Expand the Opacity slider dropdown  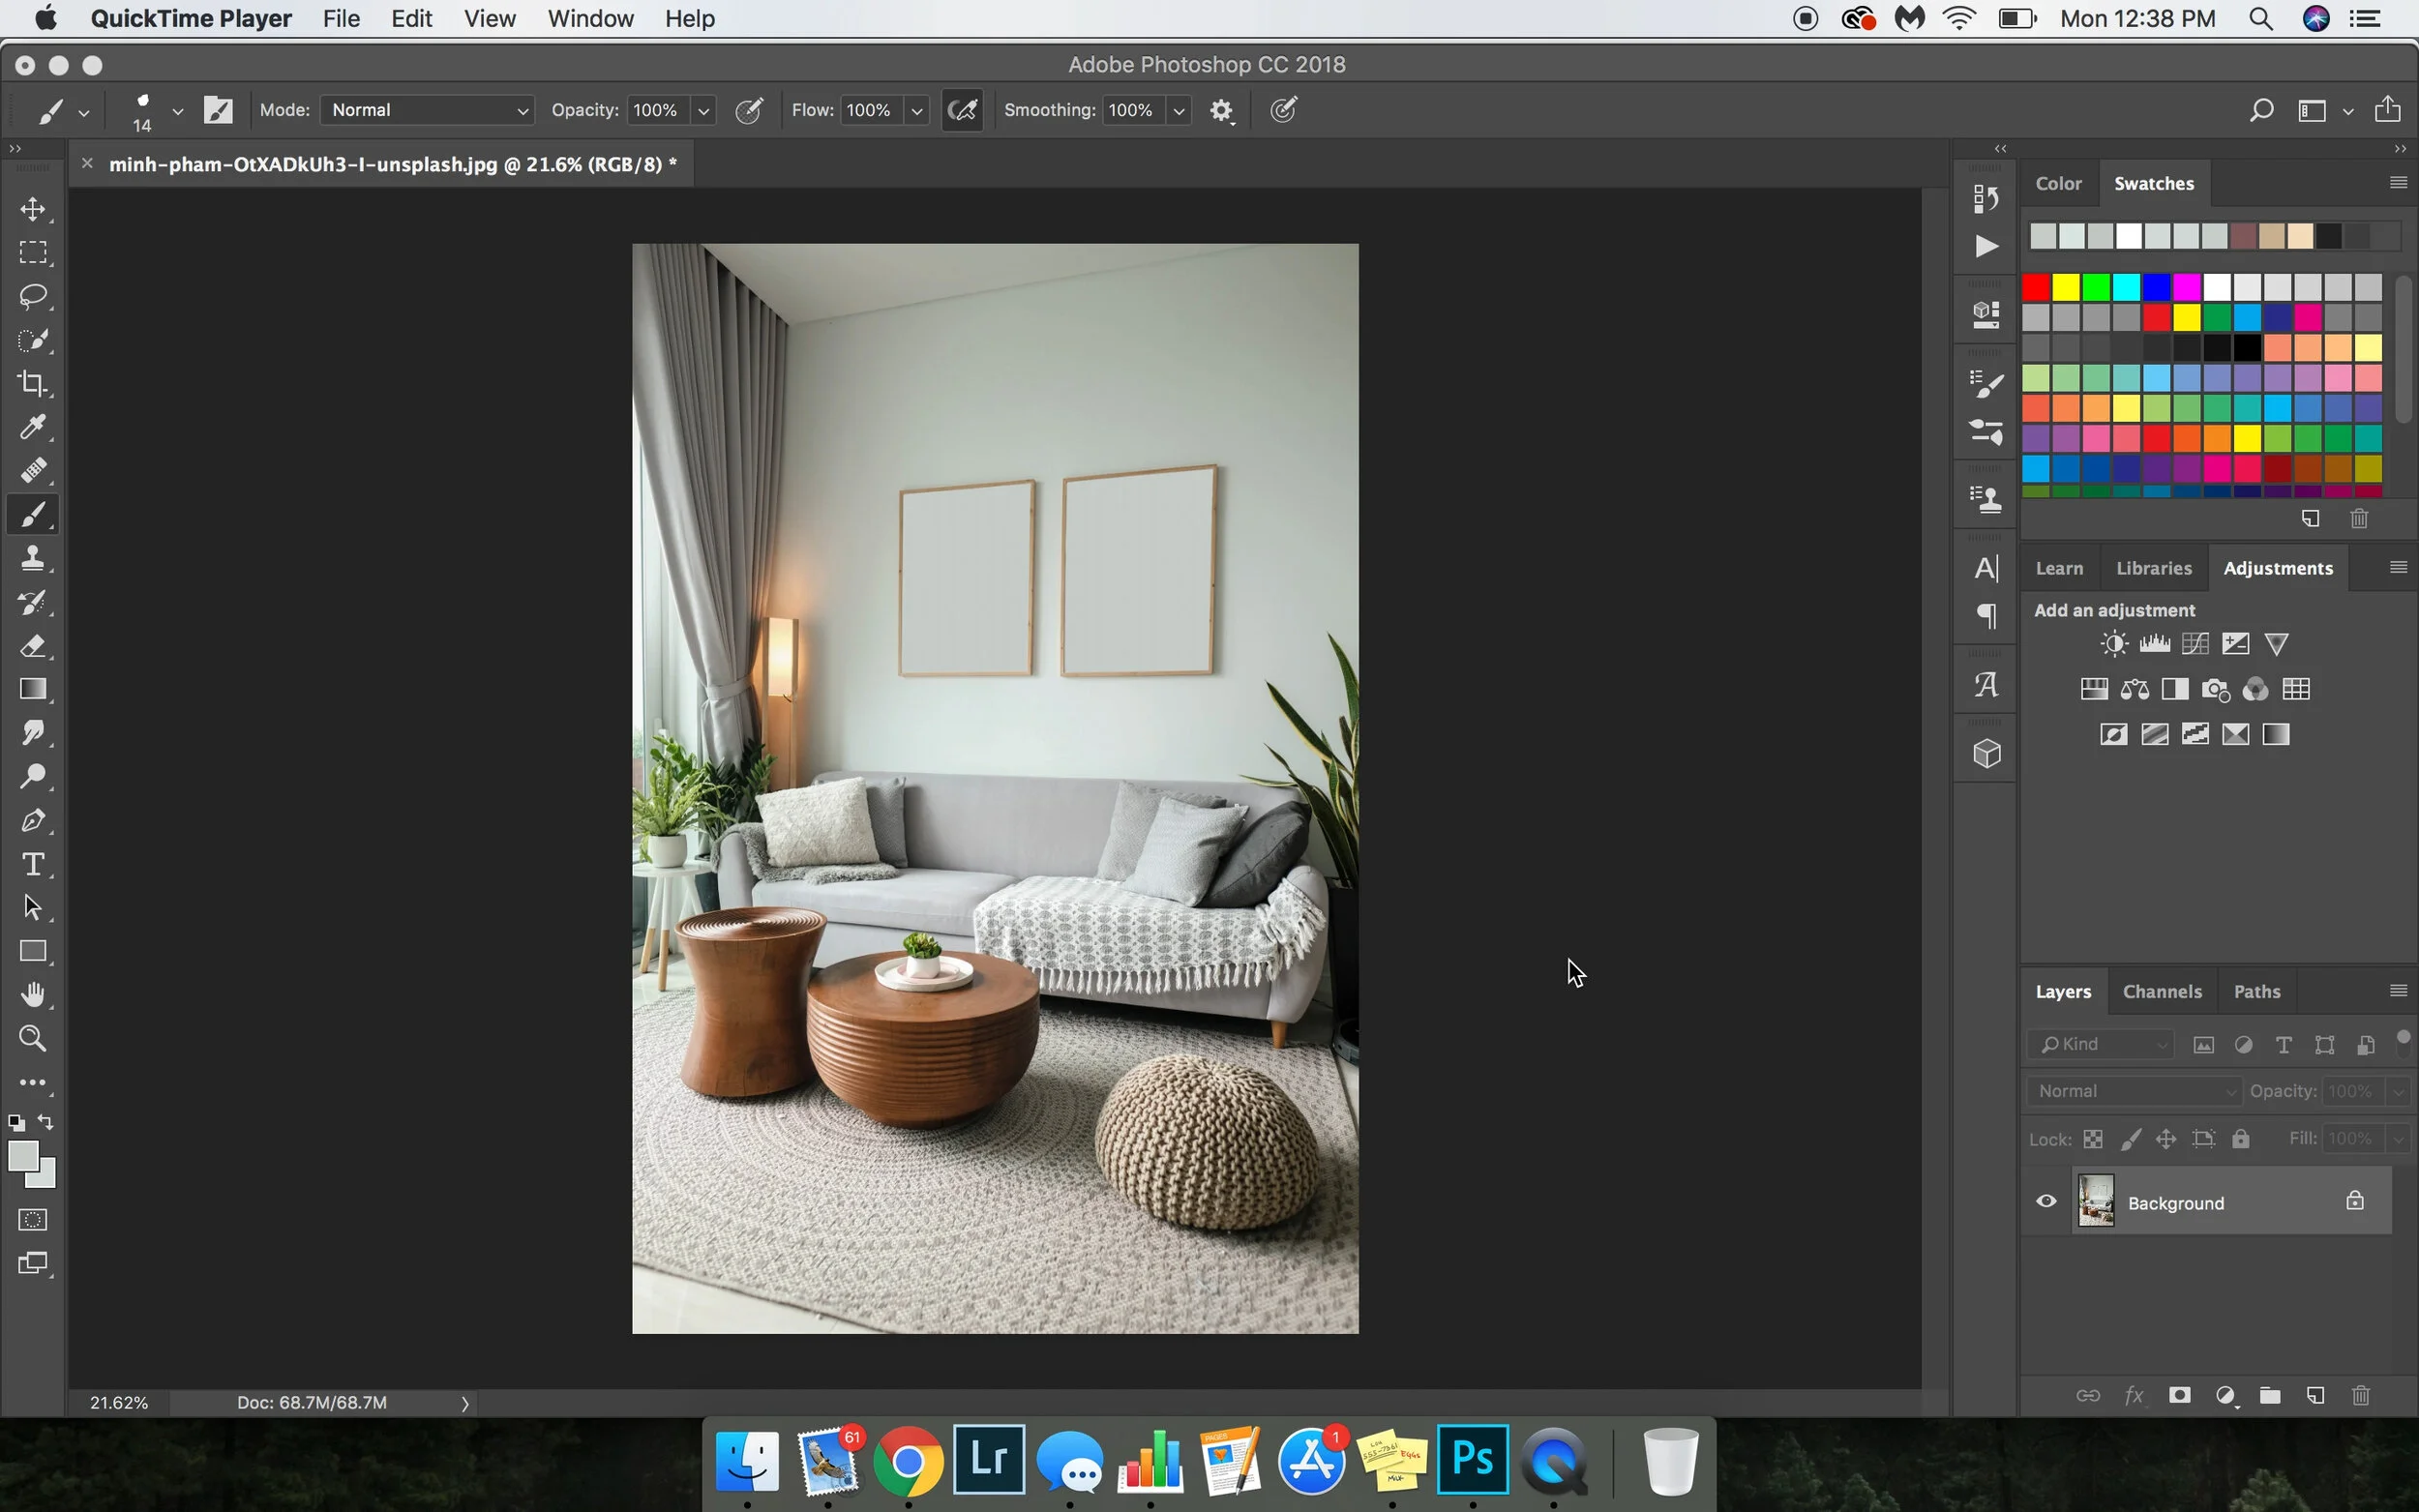[704, 111]
